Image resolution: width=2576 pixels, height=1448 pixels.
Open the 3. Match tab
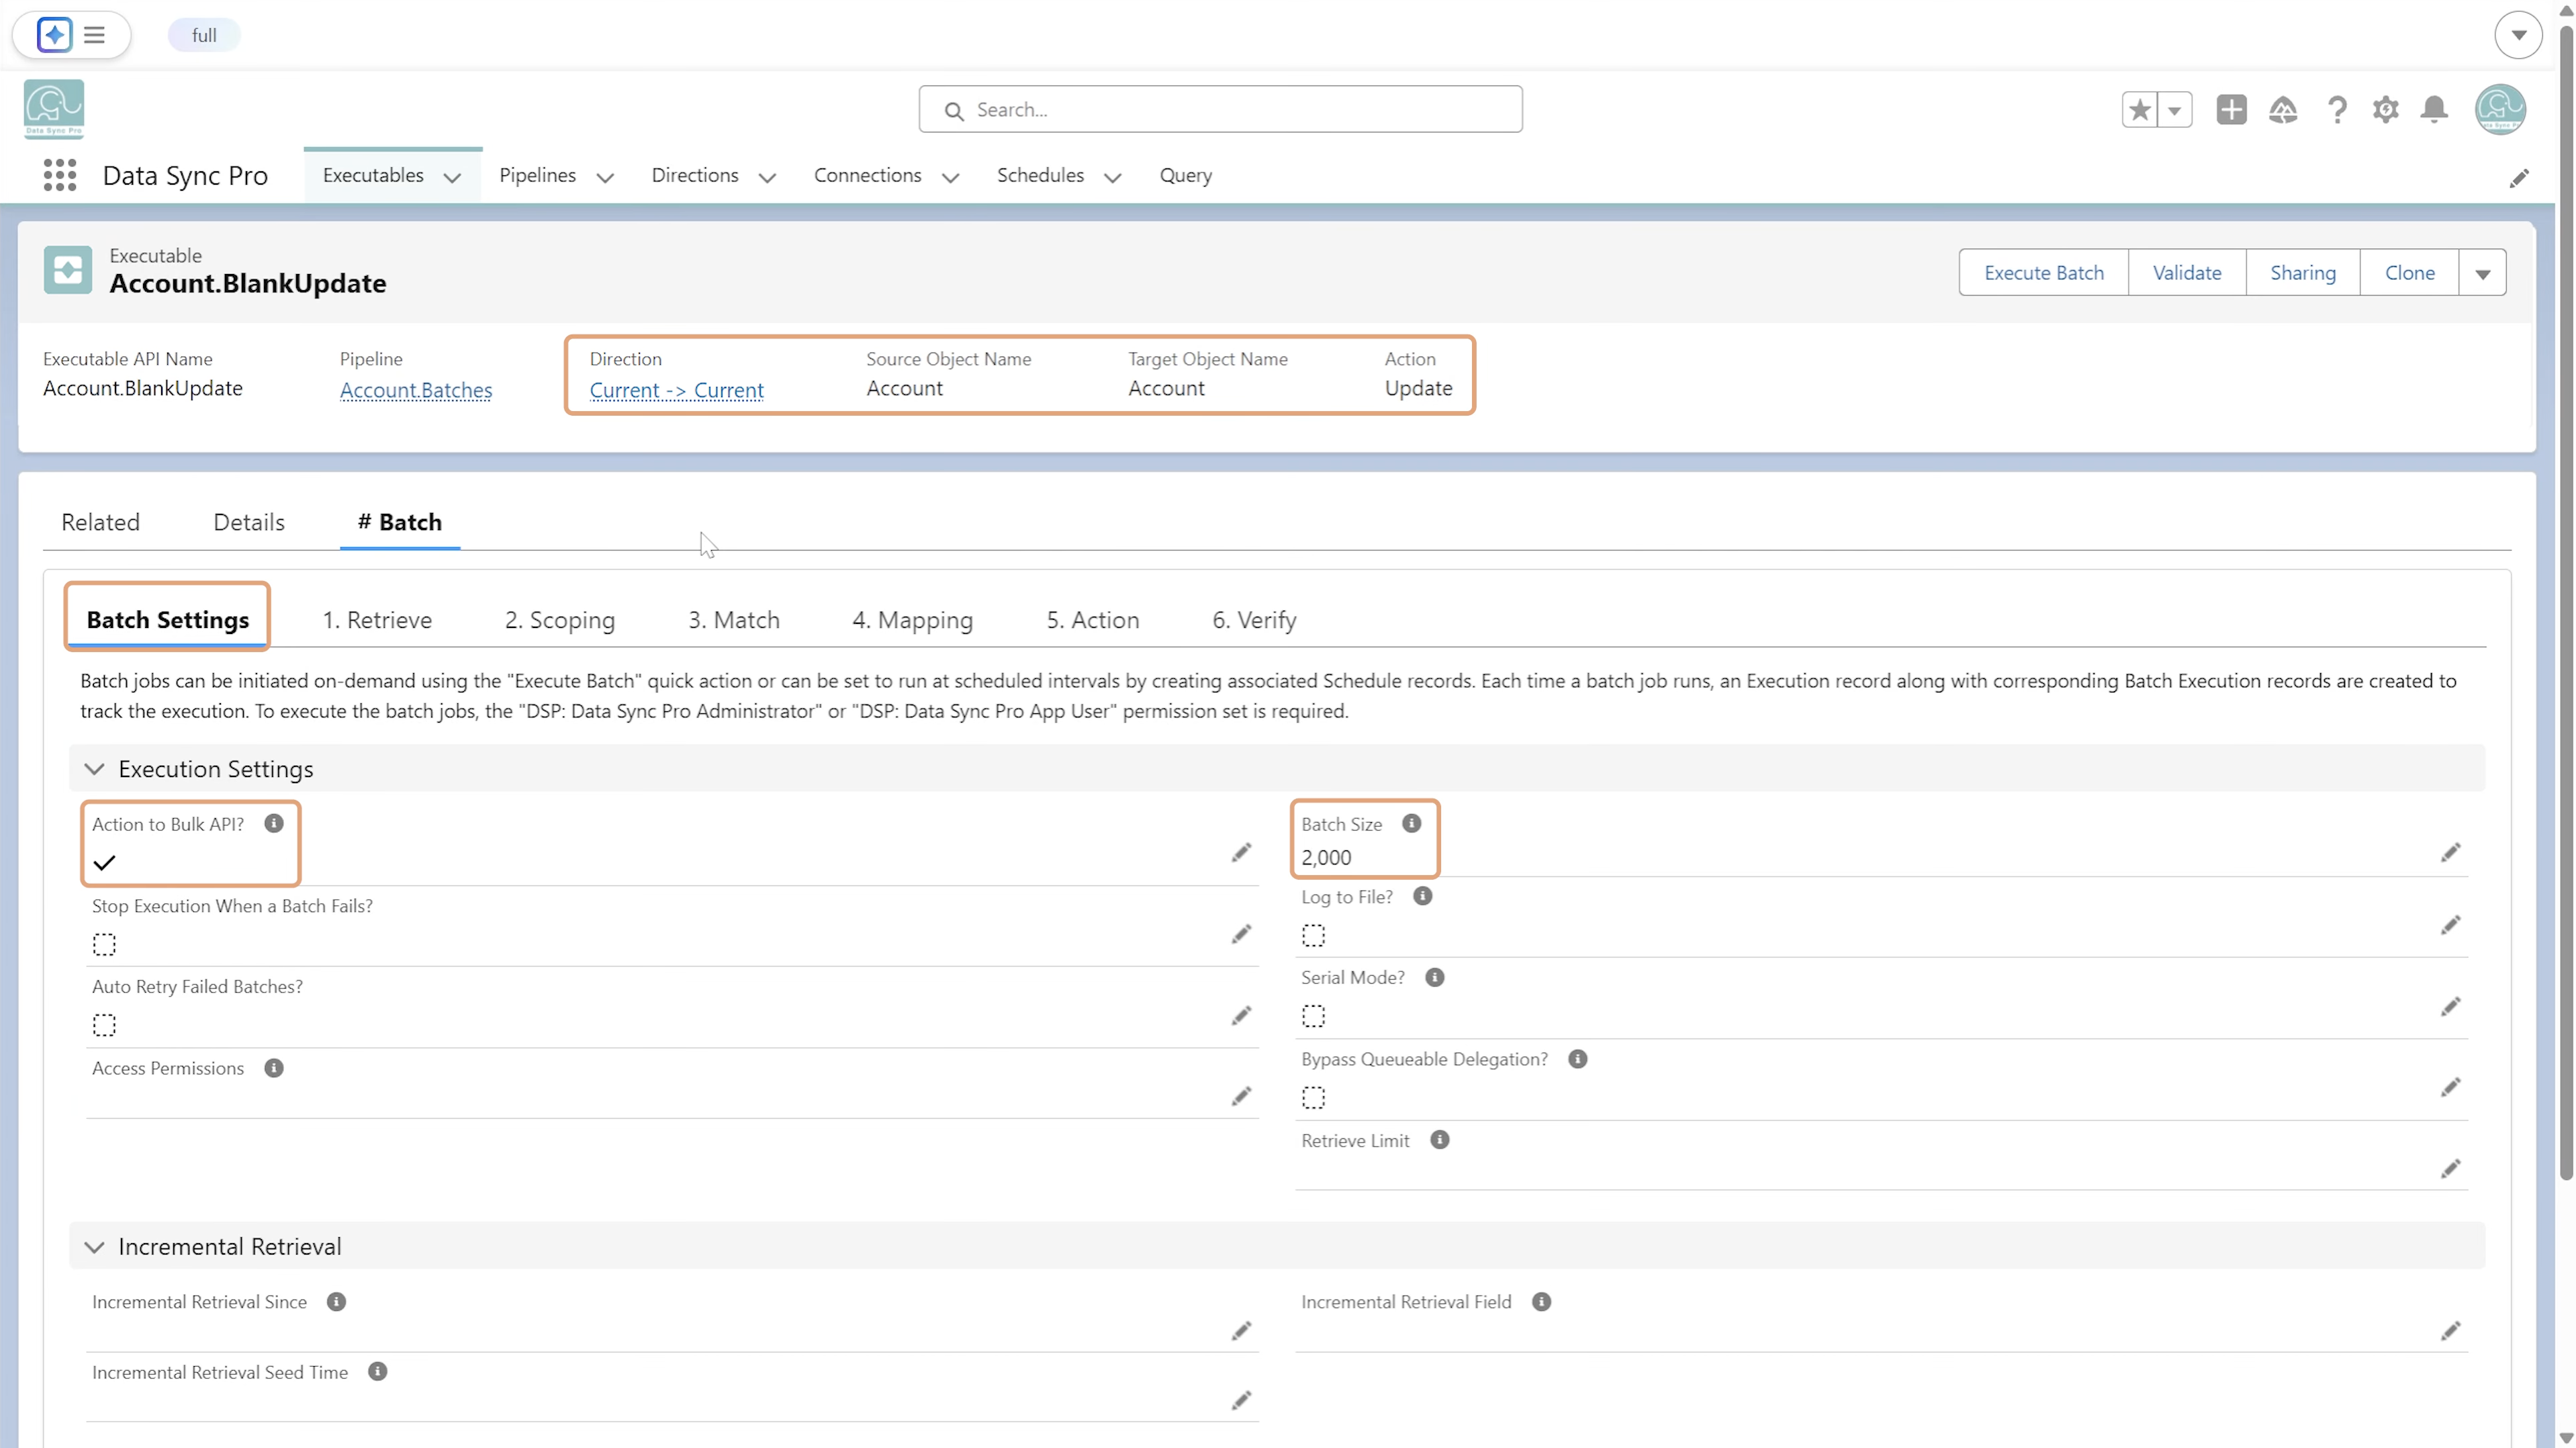[x=734, y=620]
